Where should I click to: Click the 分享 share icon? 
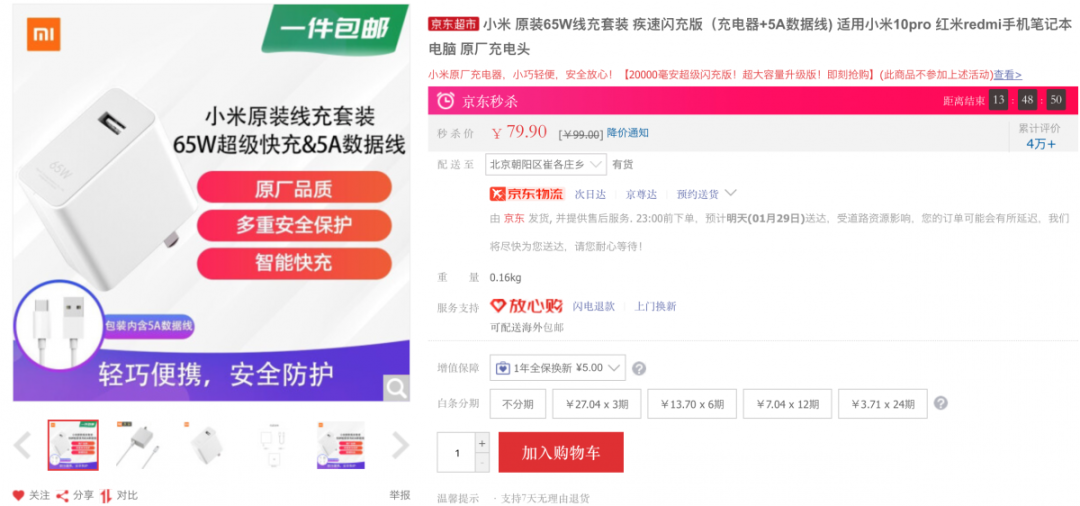coord(62,495)
